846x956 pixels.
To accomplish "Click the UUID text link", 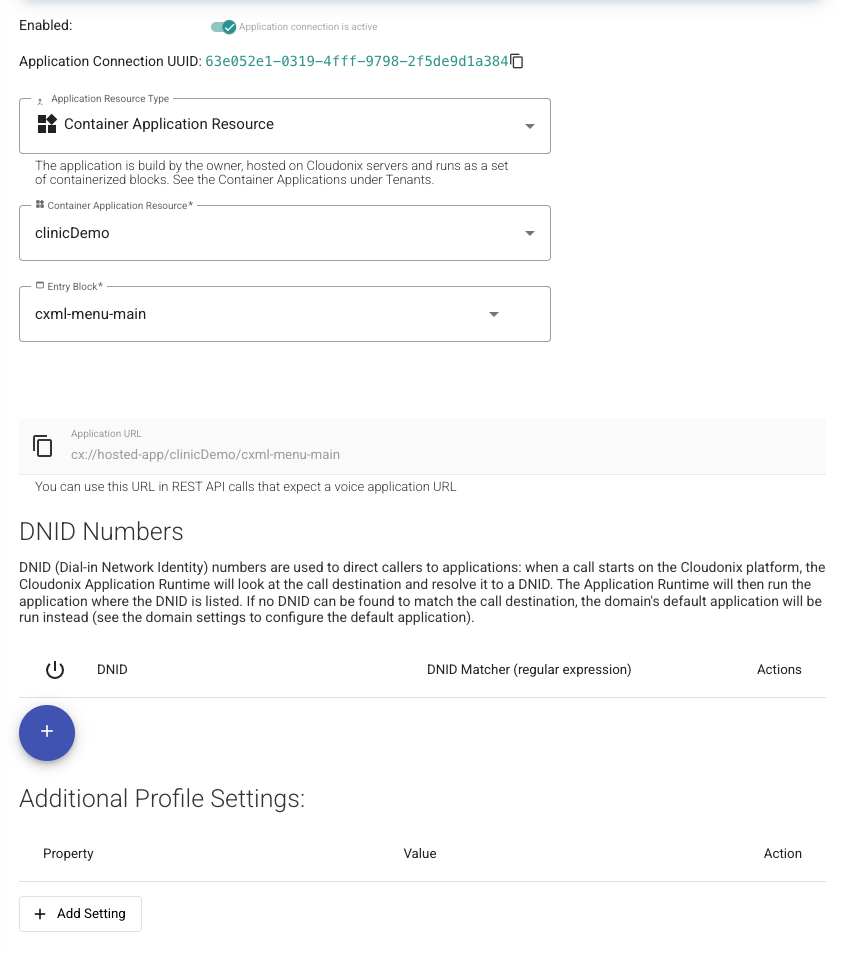I will click(x=356, y=61).
